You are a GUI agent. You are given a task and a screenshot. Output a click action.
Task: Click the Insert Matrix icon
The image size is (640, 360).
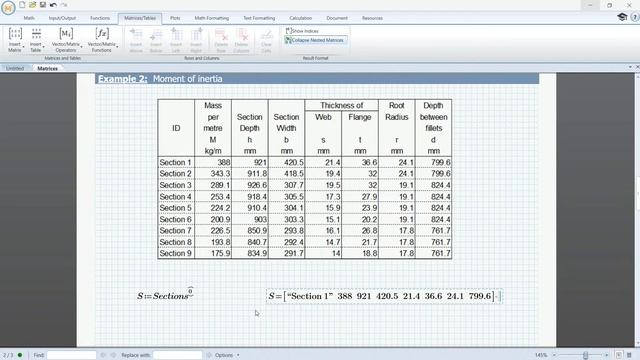click(x=15, y=33)
